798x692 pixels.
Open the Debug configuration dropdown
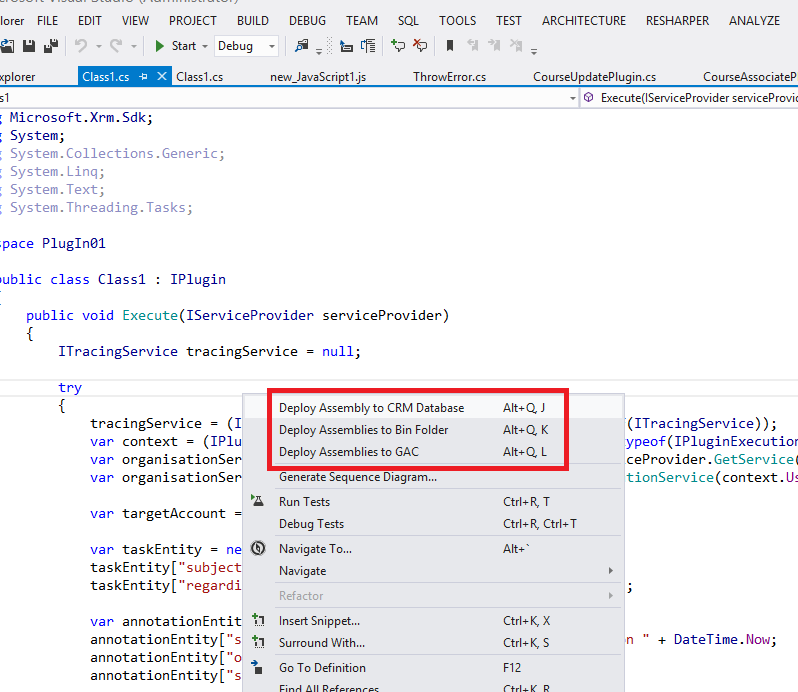pyautogui.click(x=271, y=46)
